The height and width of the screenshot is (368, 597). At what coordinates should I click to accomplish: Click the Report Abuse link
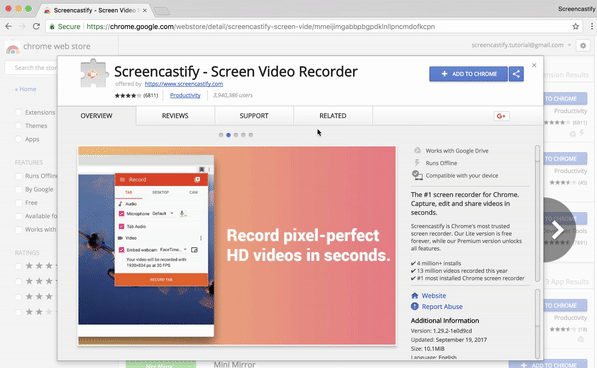(442, 307)
